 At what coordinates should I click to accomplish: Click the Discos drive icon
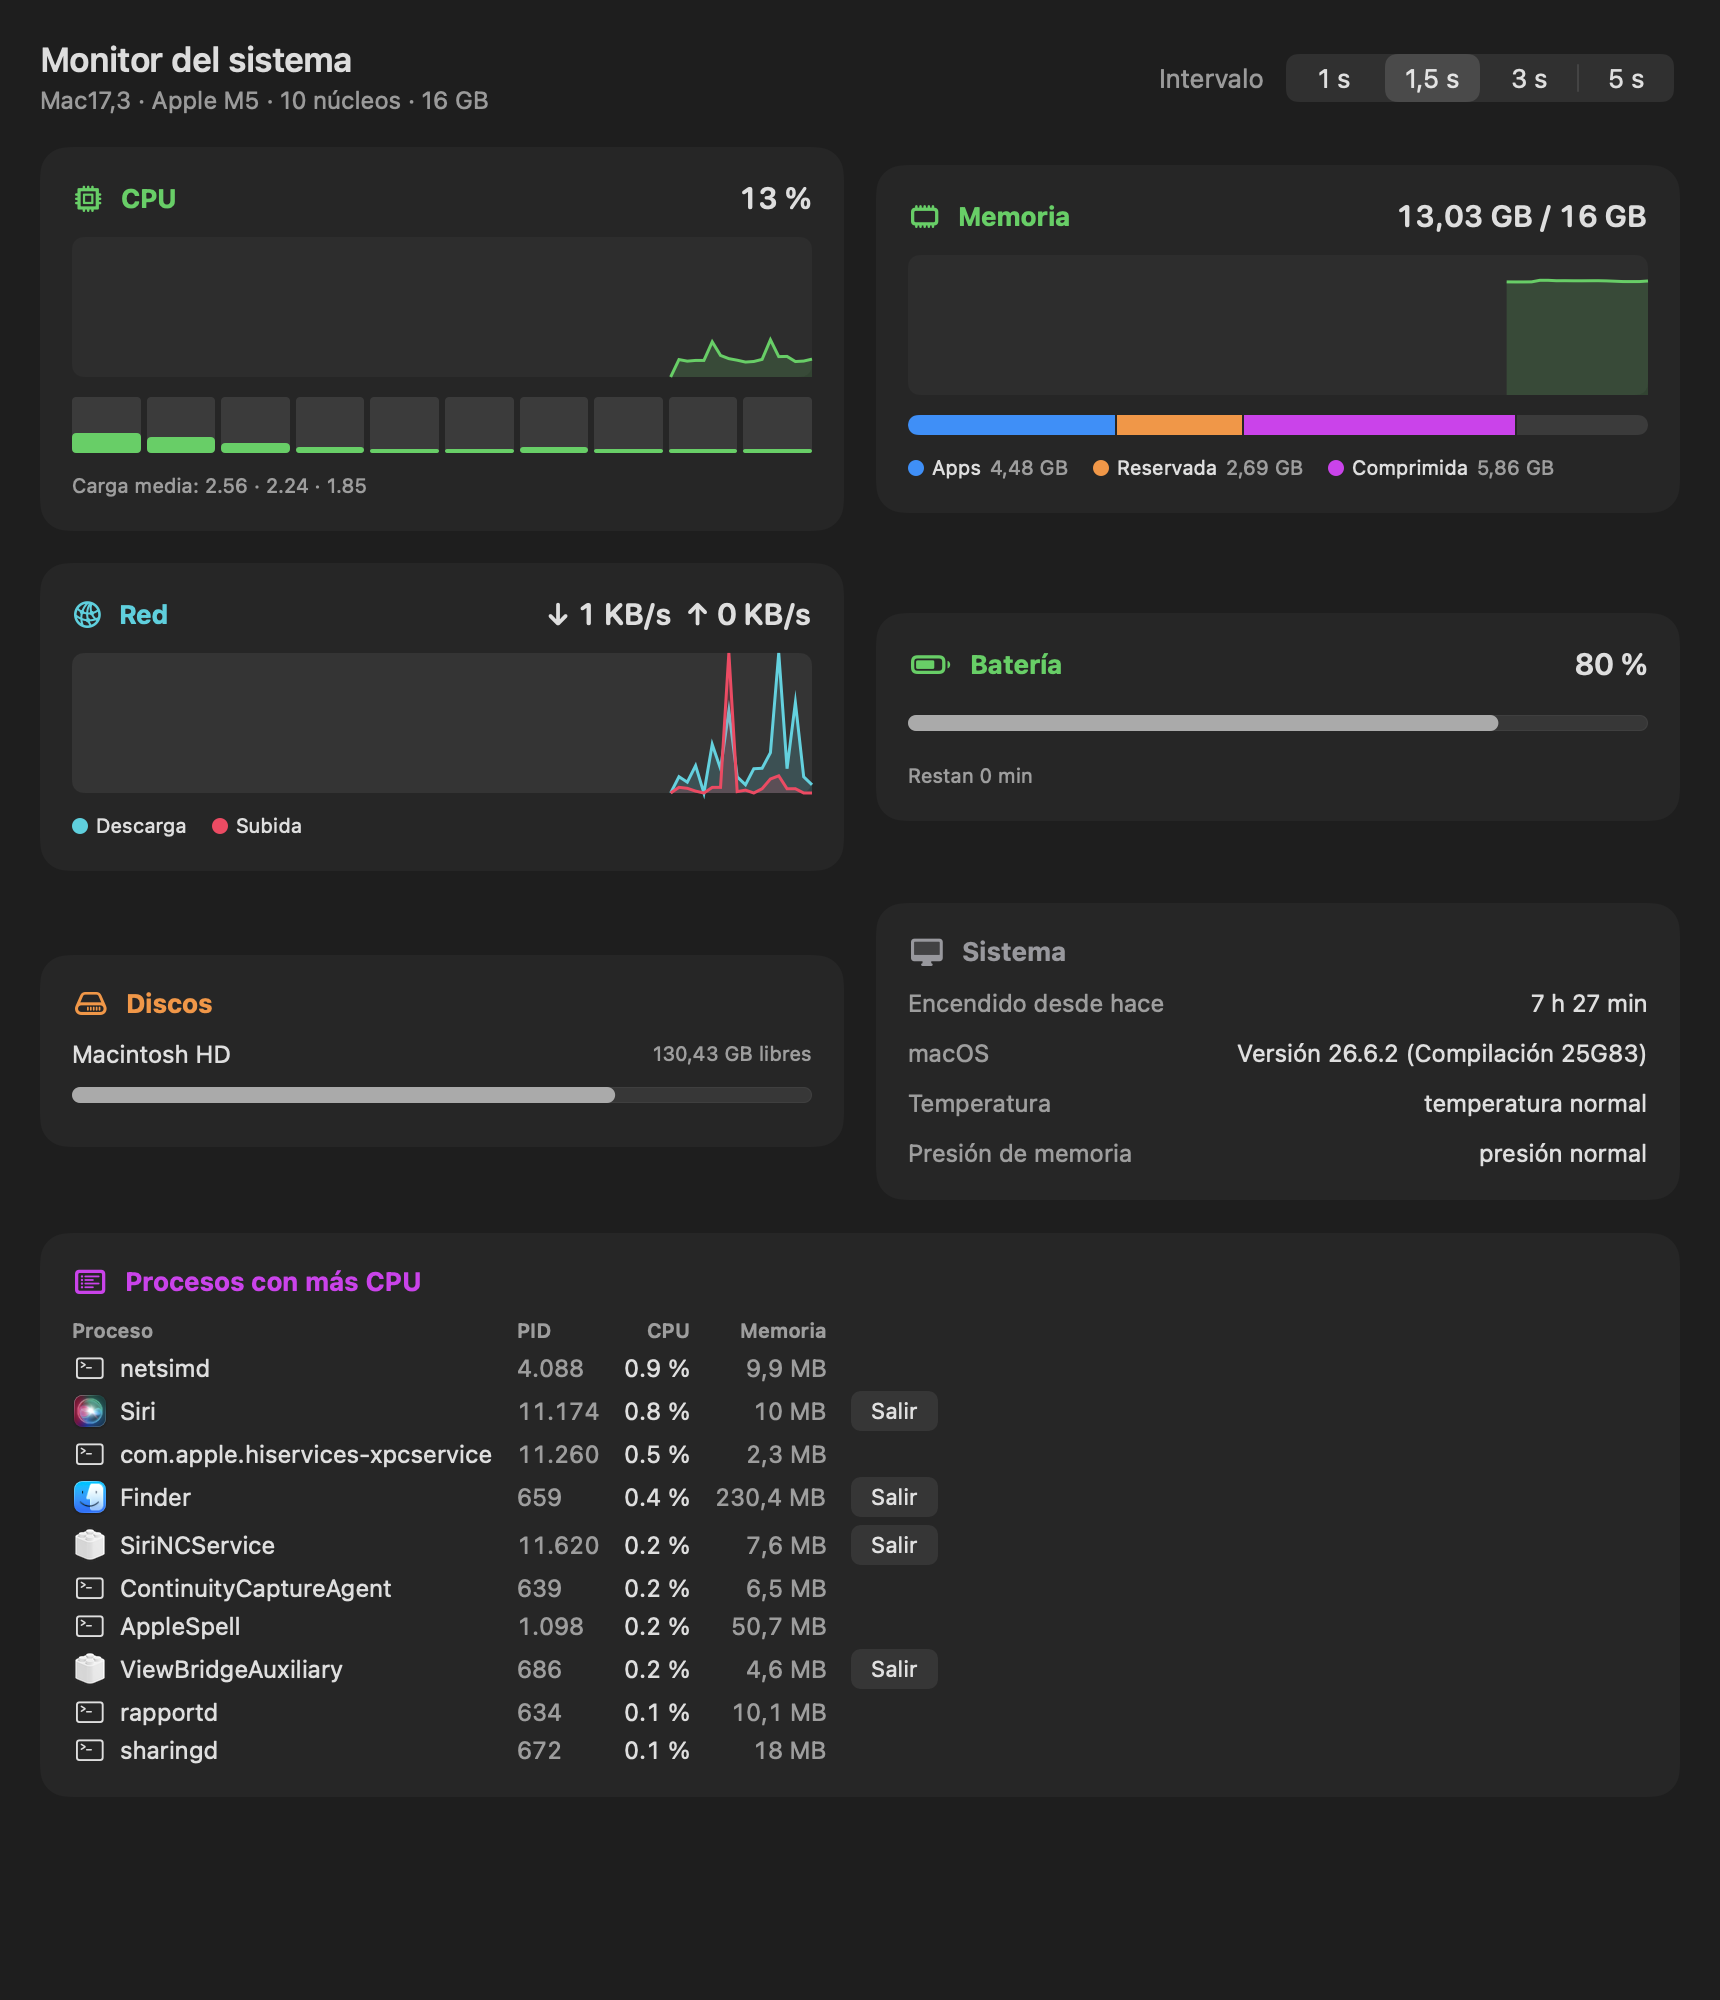pos(91,1003)
